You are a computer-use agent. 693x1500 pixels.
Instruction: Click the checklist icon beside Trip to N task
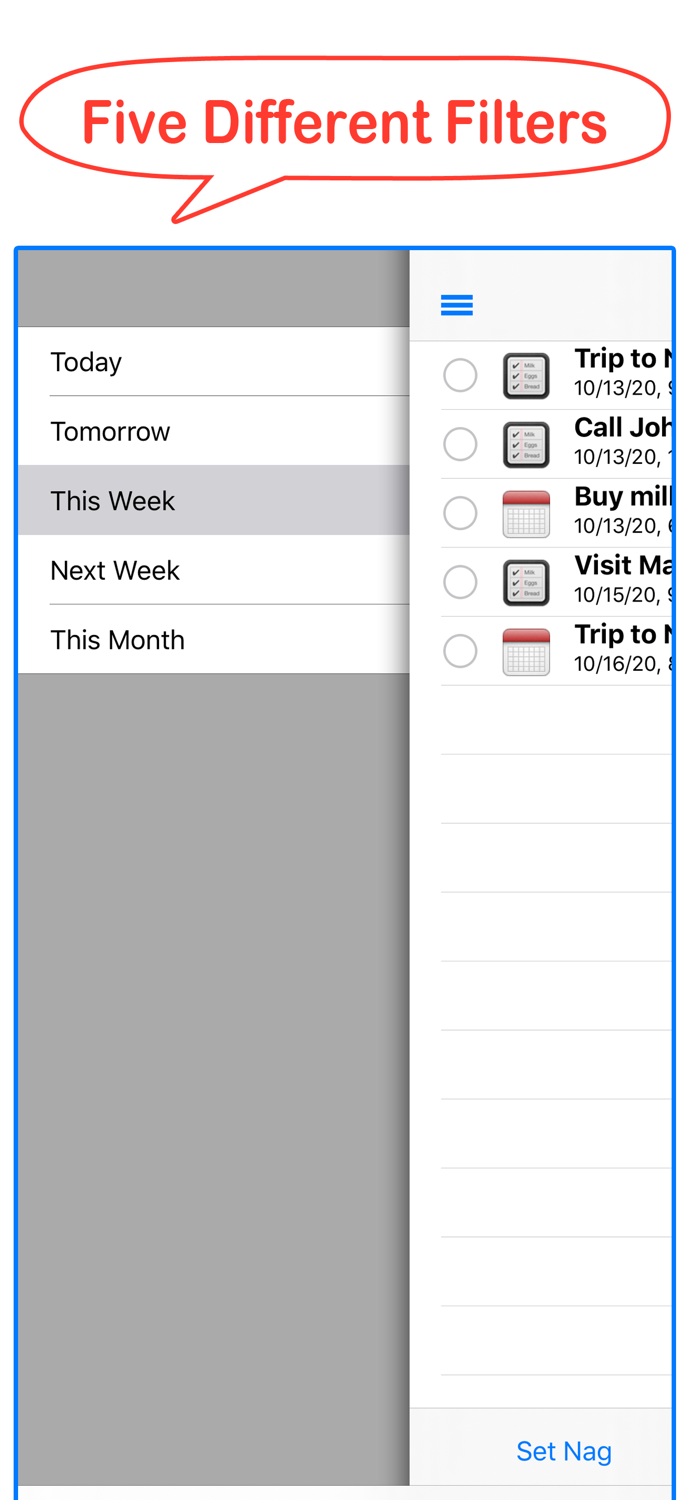(x=526, y=375)
